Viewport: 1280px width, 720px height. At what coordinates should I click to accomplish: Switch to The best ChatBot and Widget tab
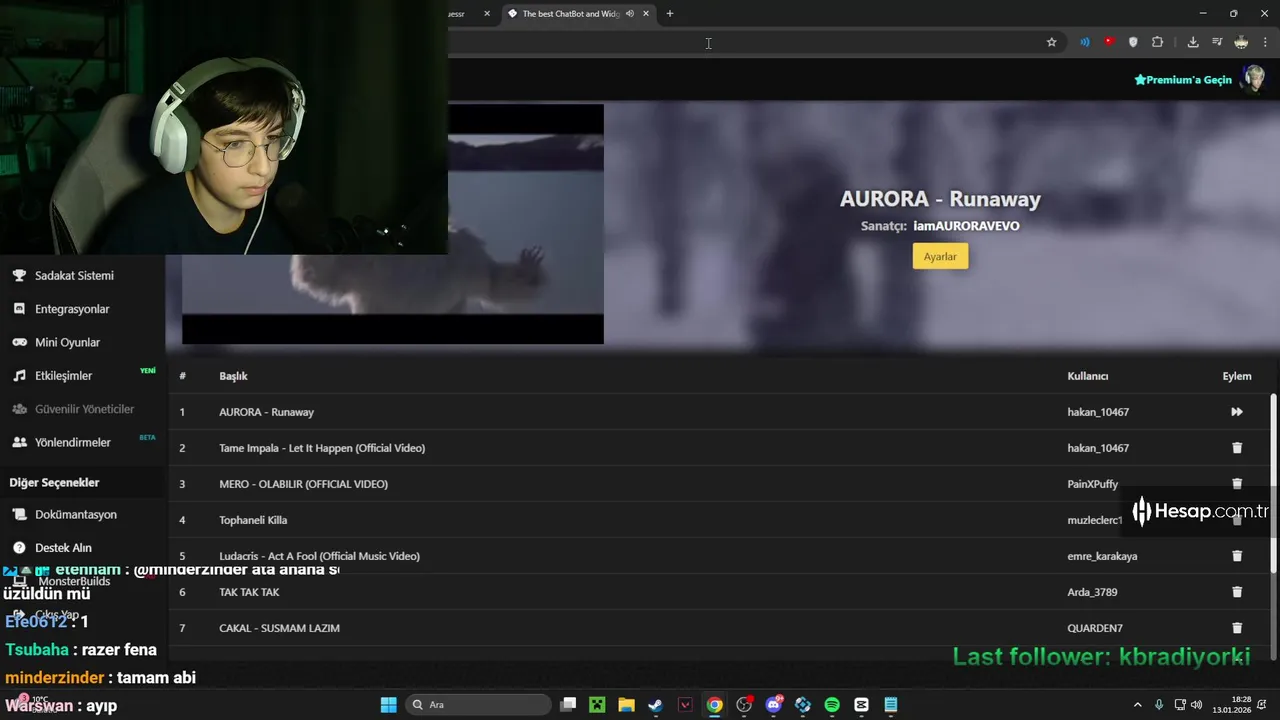point(570,14)
